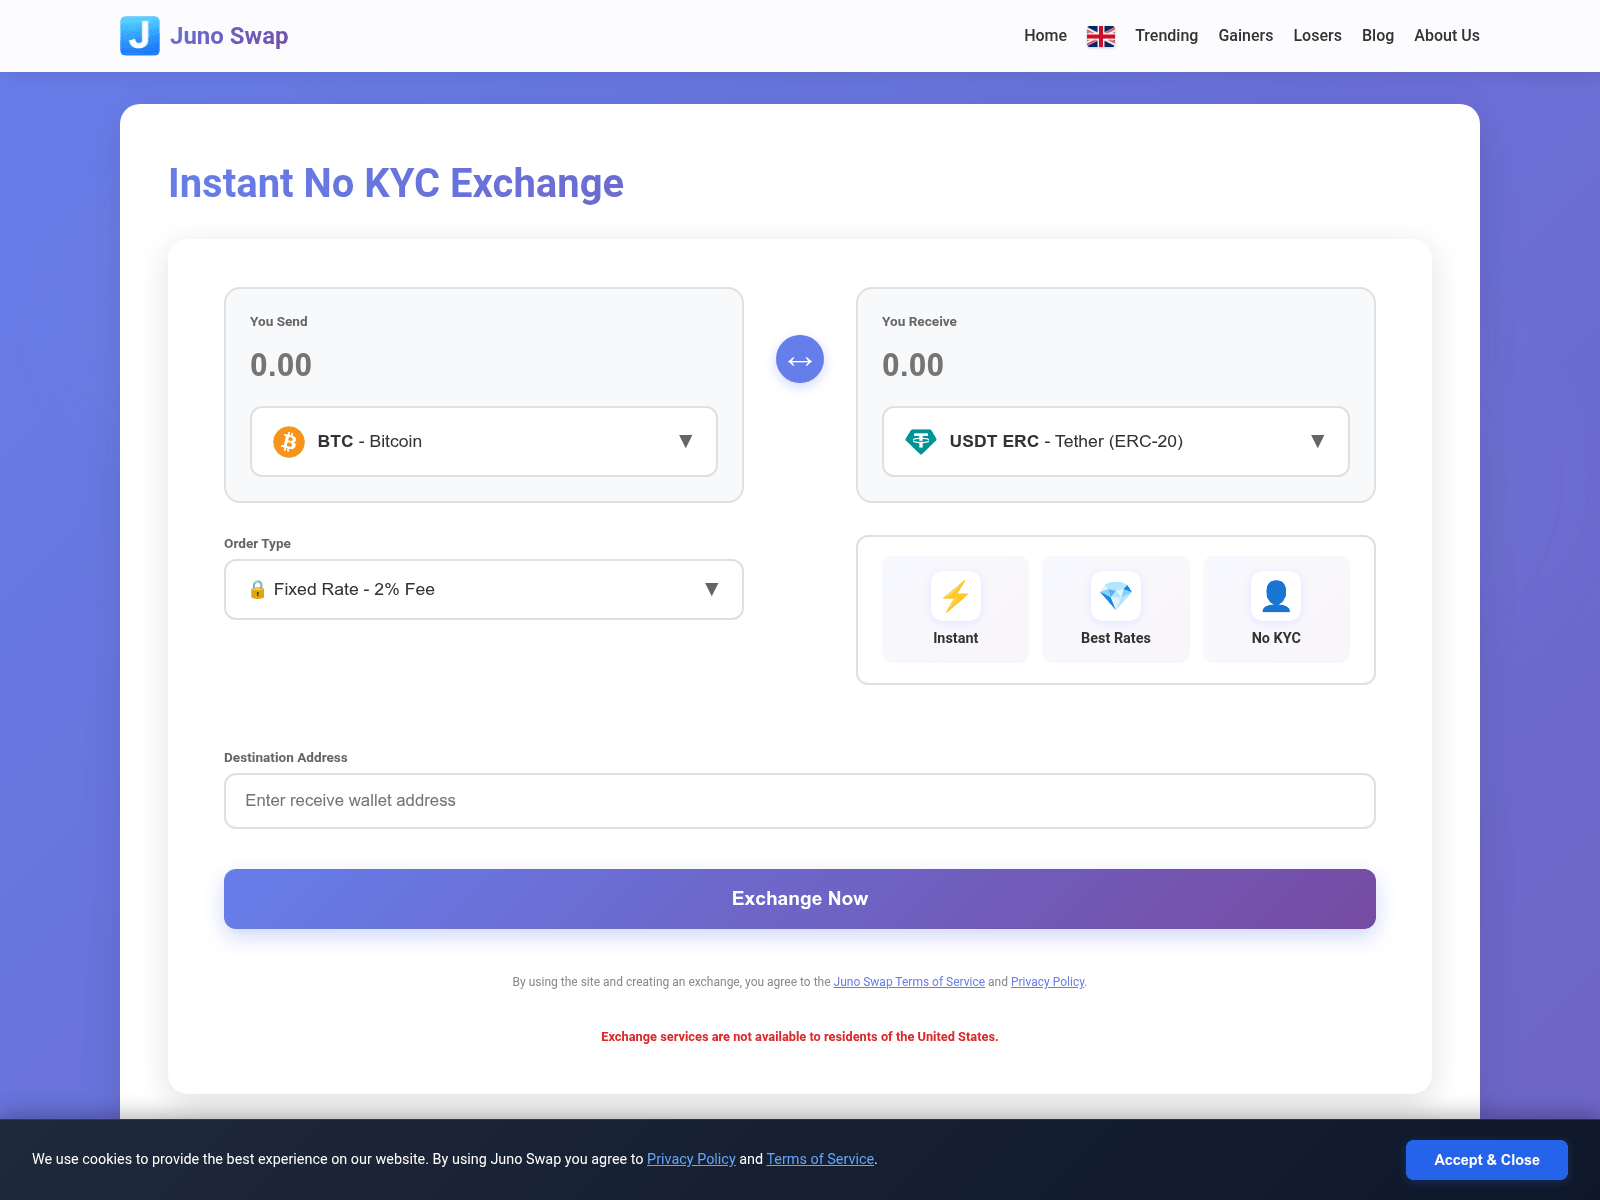Image resolution: width=1600 pixels, height=1200 pixels.
Task: Expand the BTC send currency dropdown arrow
Action: click(x=686, y=441)
